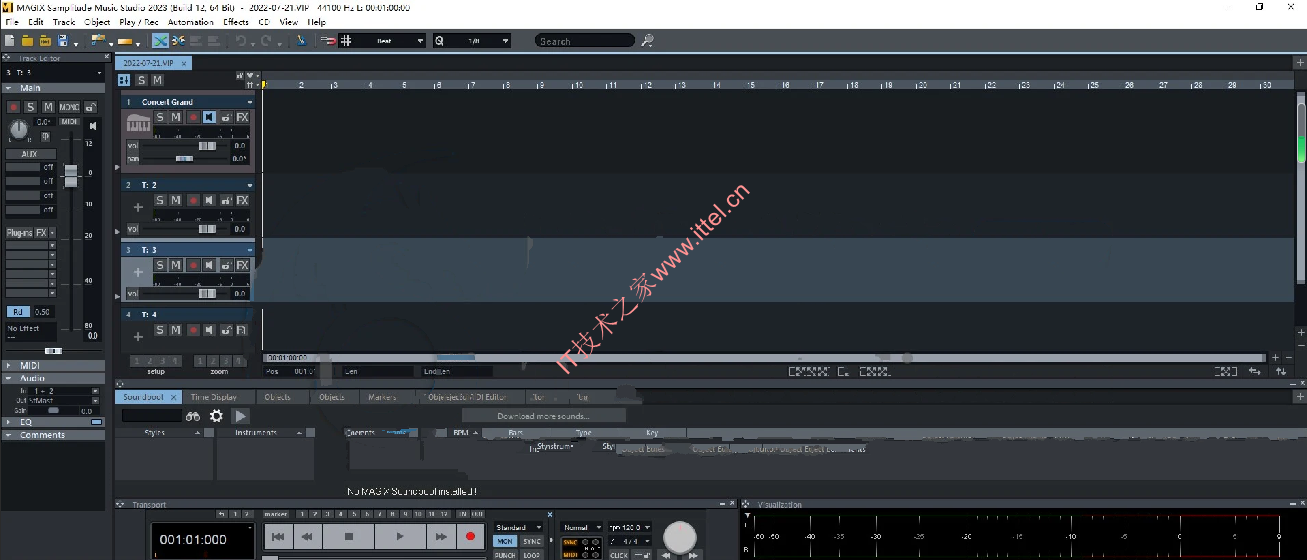Click Plug-ins button in Track Editor
This screenshot has width=1307, height=560.
tap(20, 233)
